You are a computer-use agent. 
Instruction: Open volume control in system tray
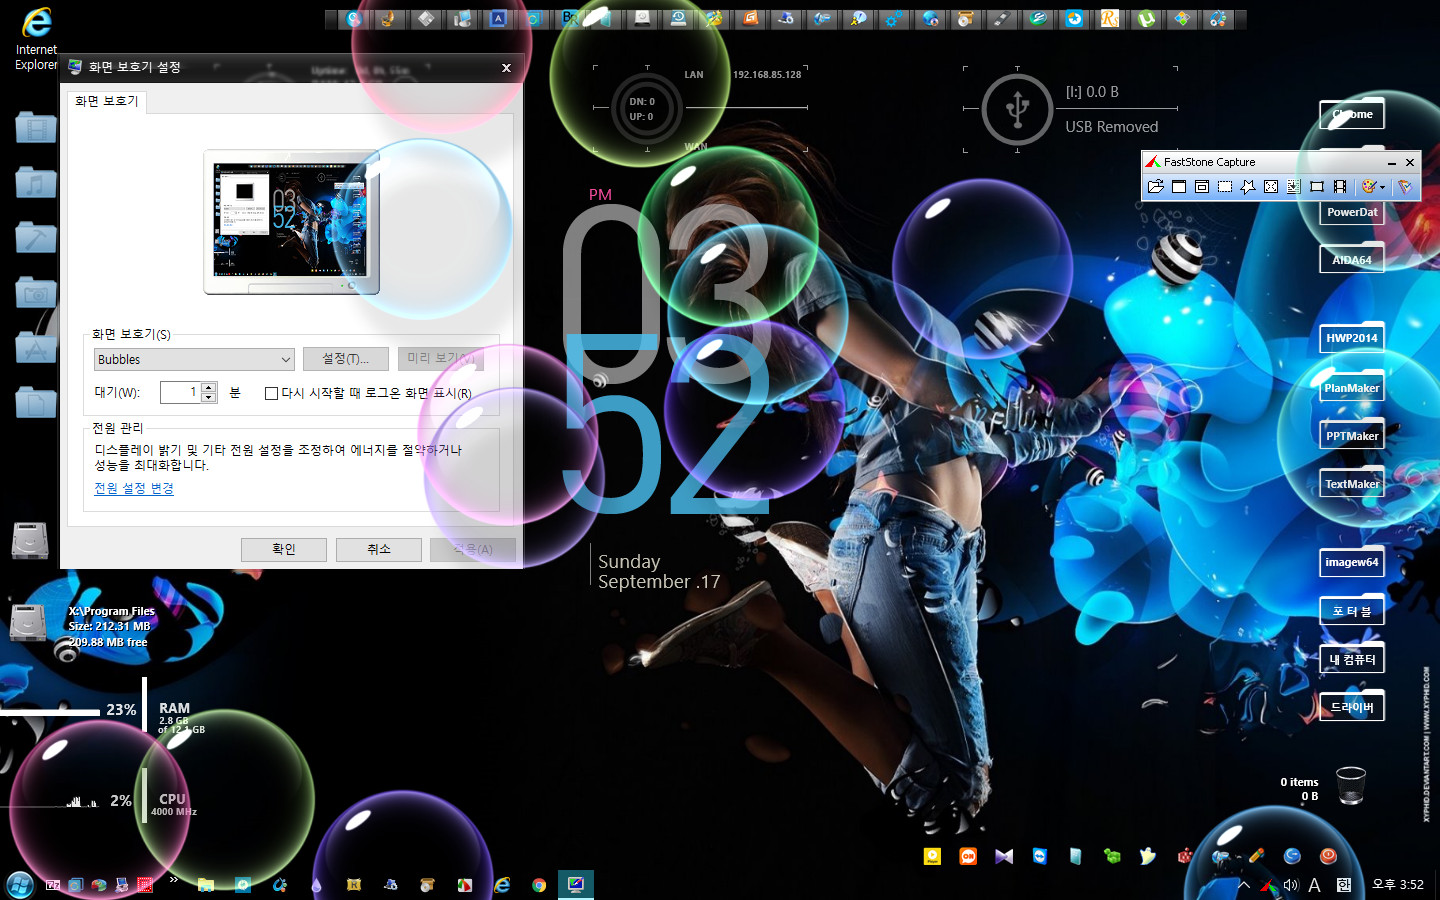1290,885
